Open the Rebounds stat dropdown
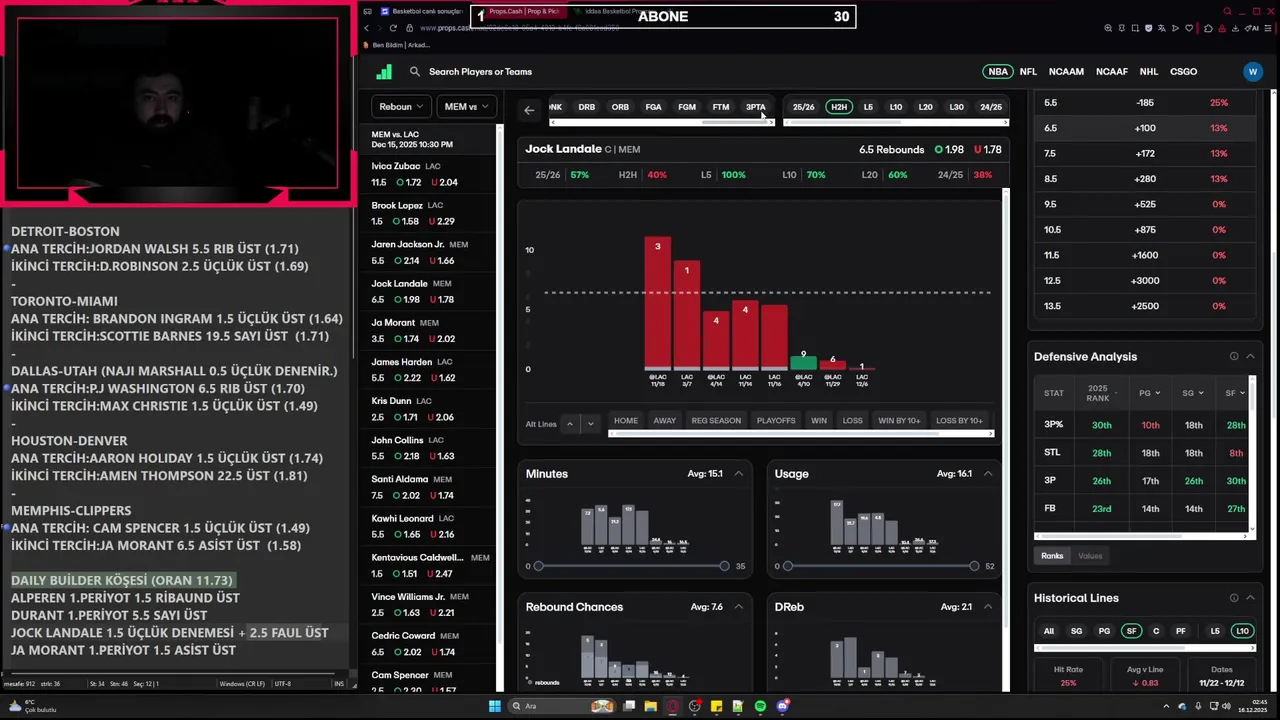1280x720 pixels. pos(401,107)
